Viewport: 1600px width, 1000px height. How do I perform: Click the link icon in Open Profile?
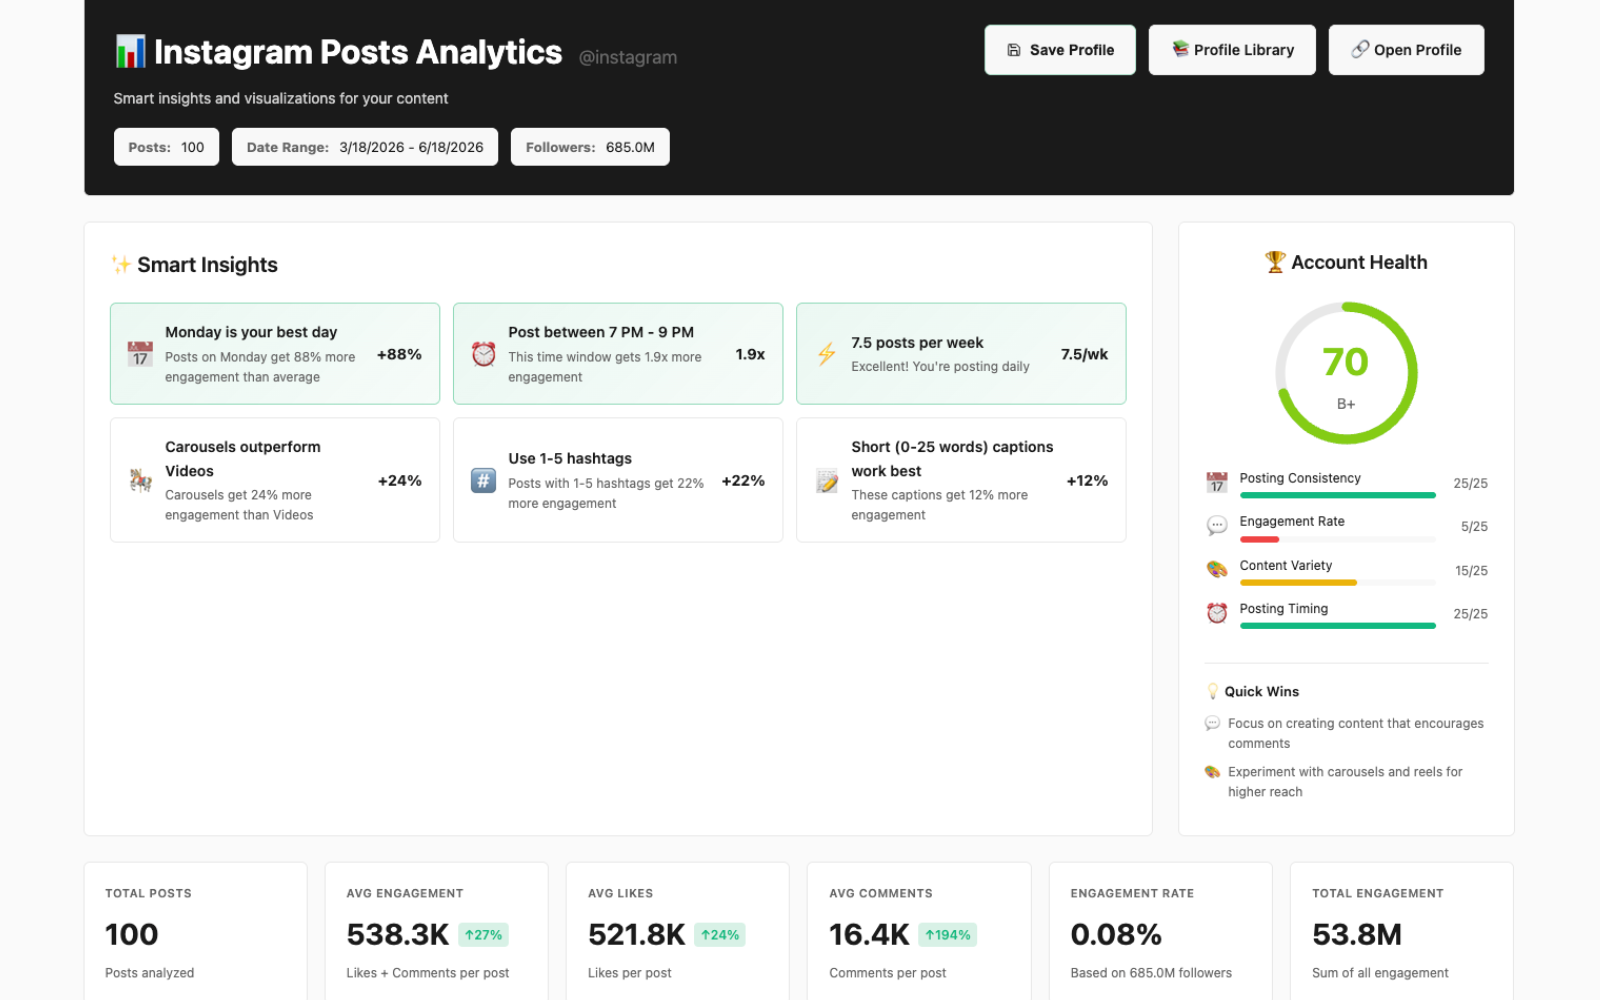pos(1360,49)
